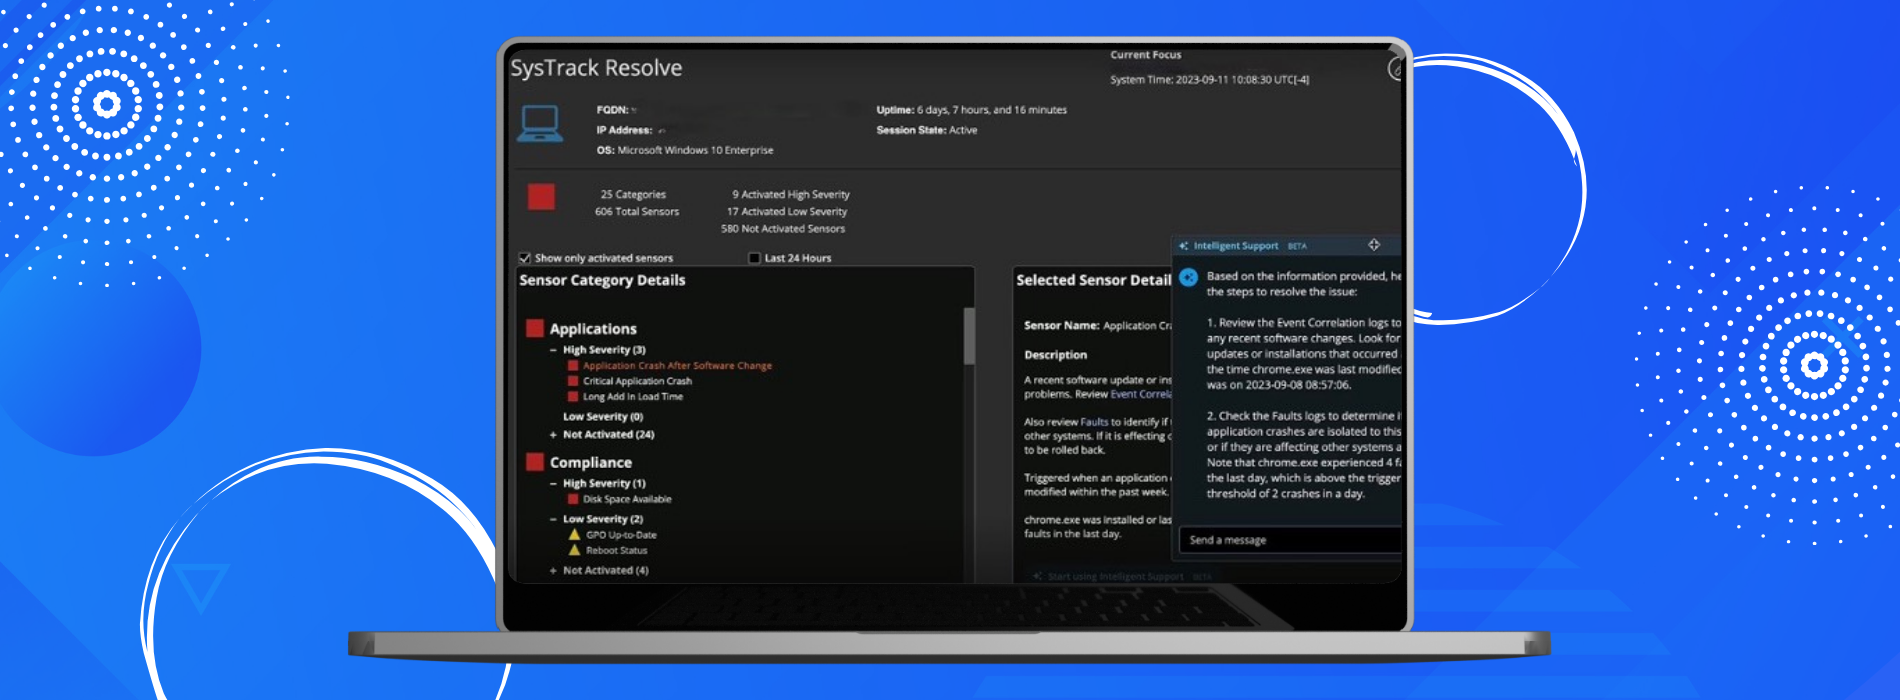
Task: Click the Session State: Active text
Action: pos(927,130)
